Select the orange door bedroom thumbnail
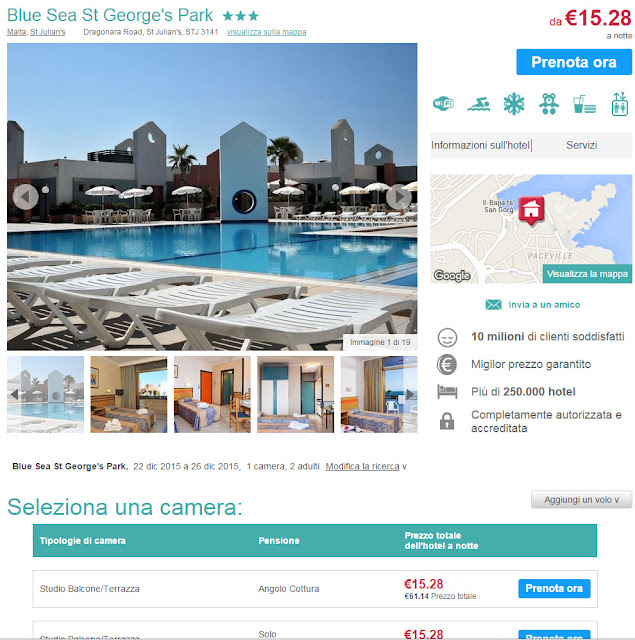This screenshot has height=640, width=635. (212, 394)
